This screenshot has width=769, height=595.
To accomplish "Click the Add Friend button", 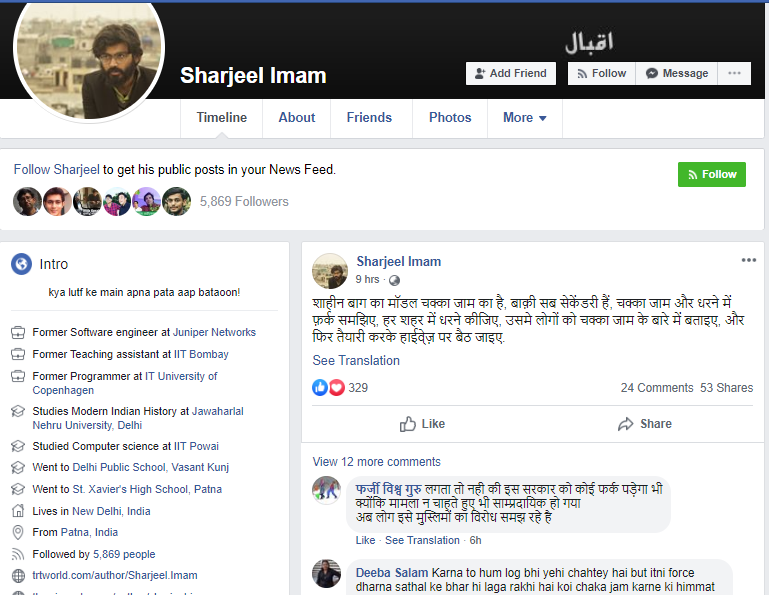I will (x=511, y=73).
